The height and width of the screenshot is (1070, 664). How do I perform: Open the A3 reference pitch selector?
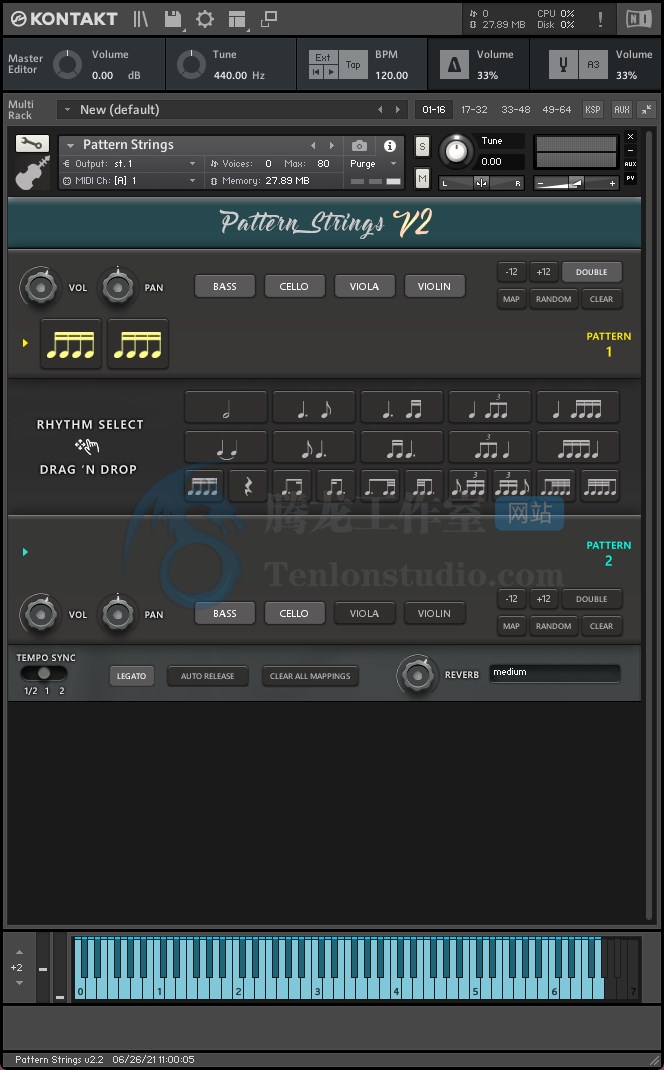point(593,65)
